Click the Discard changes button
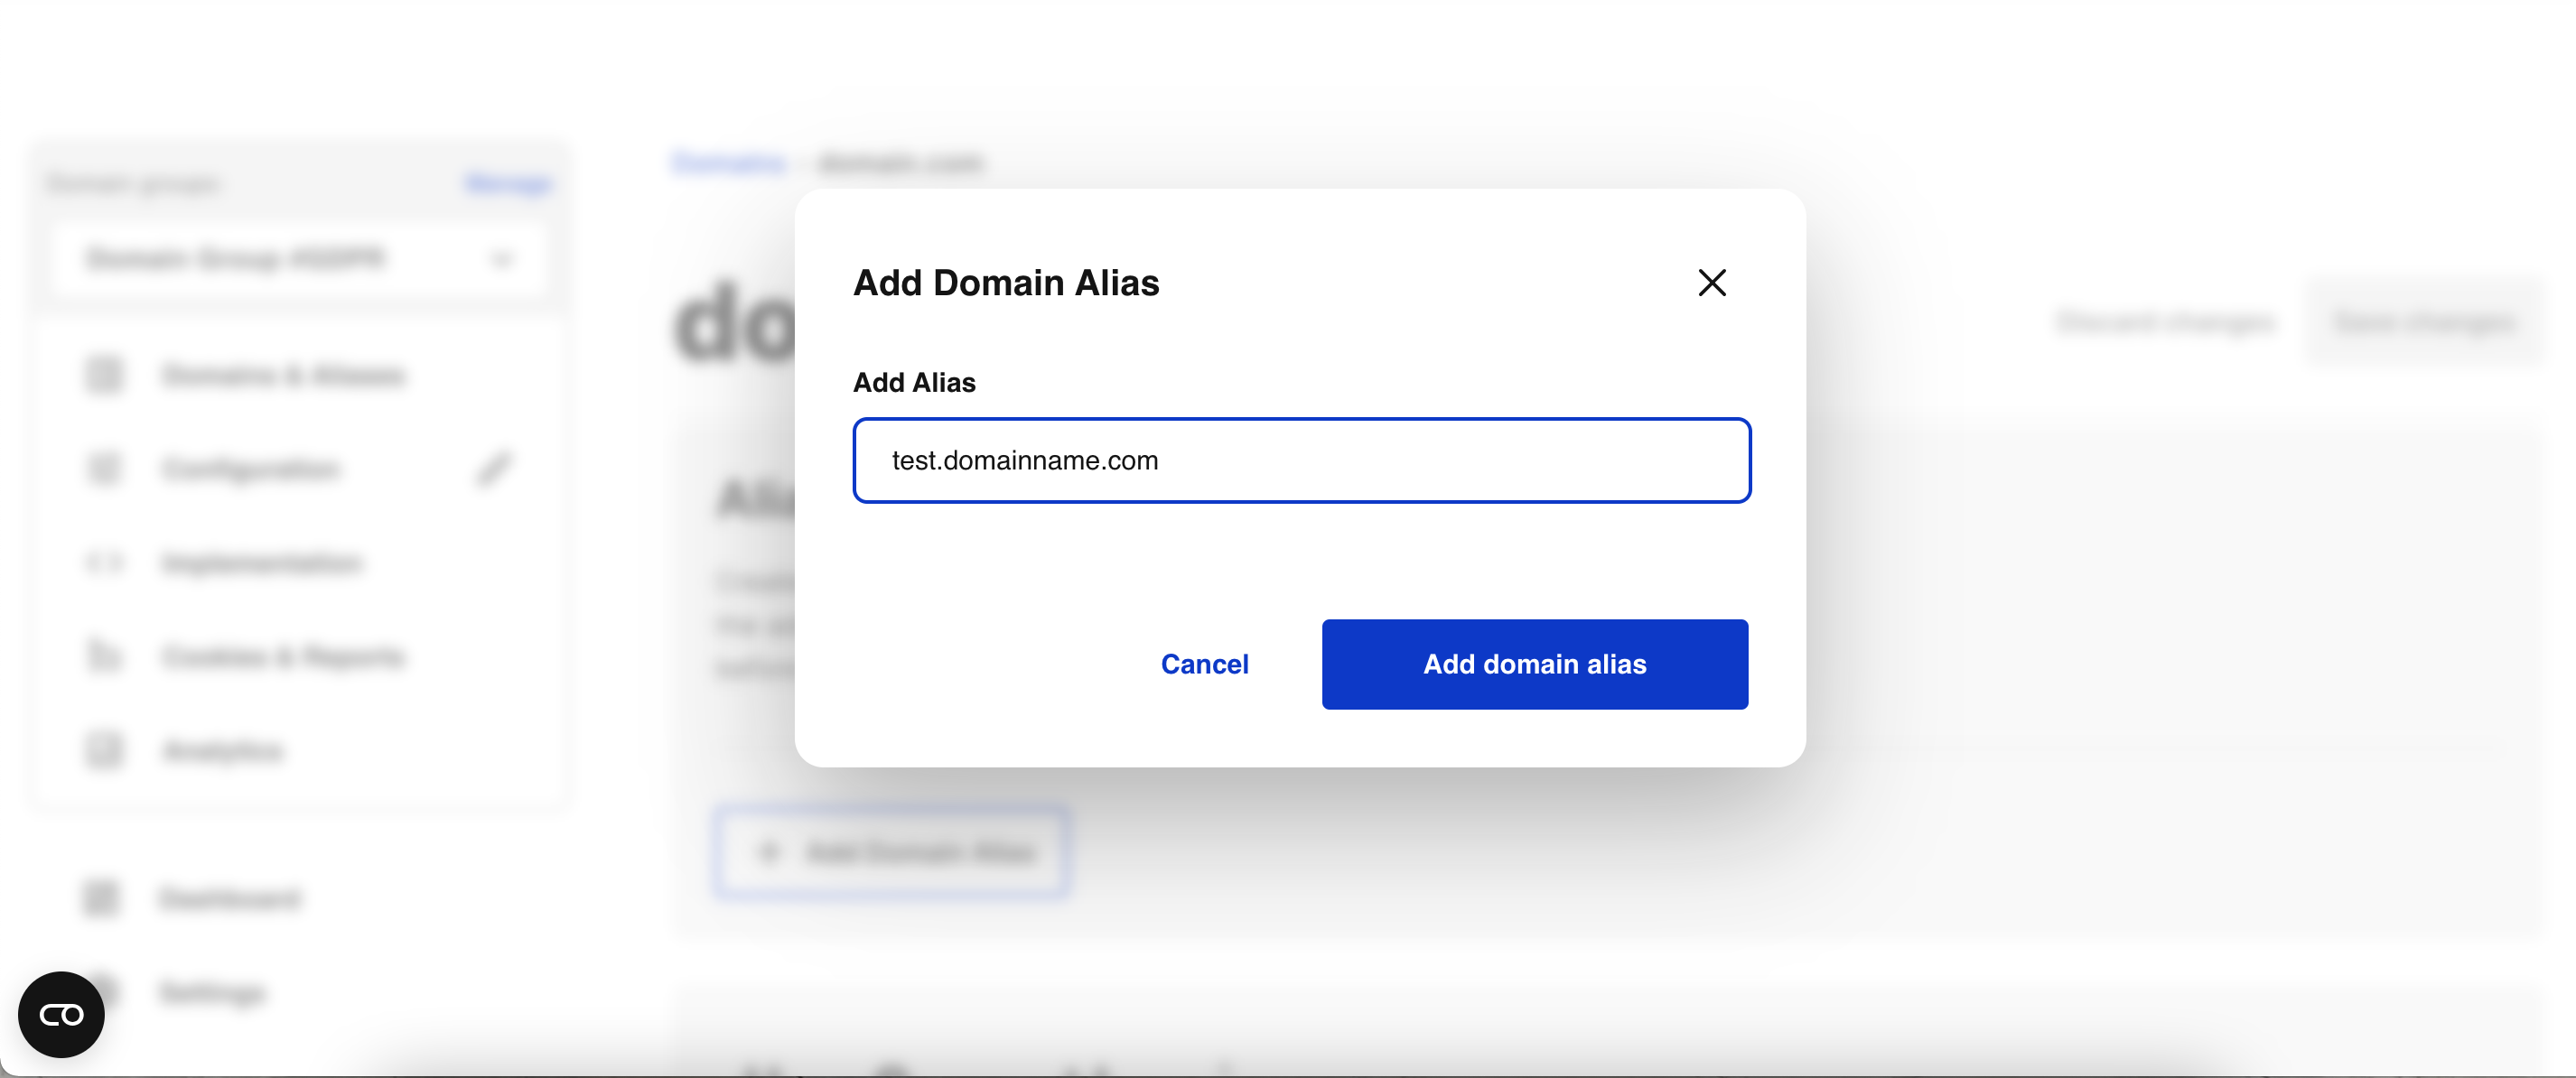This screenshot has height=1078, width=2576. [2165, 322]
